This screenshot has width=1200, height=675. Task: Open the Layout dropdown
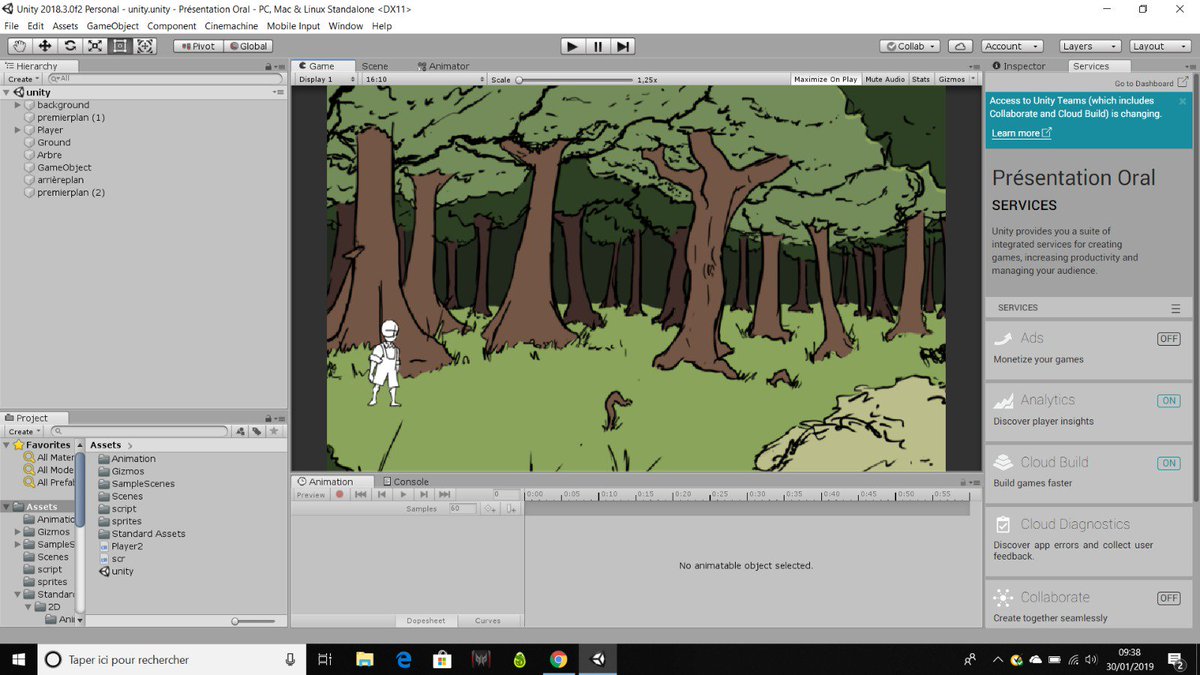pyautogui.click(x=1160, y=46)
